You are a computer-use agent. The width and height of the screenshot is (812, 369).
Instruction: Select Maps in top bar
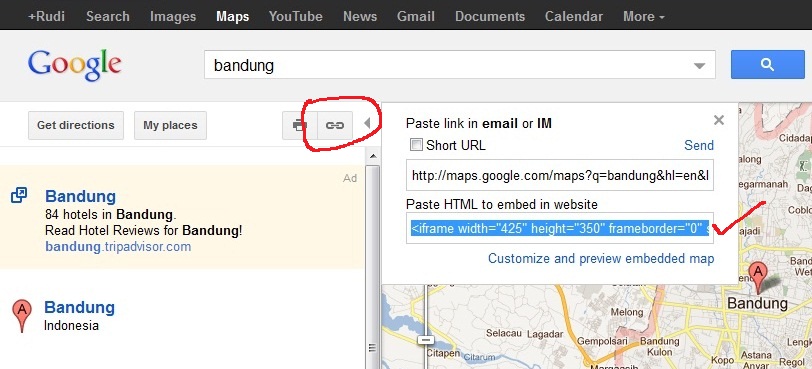pos(233,17)
